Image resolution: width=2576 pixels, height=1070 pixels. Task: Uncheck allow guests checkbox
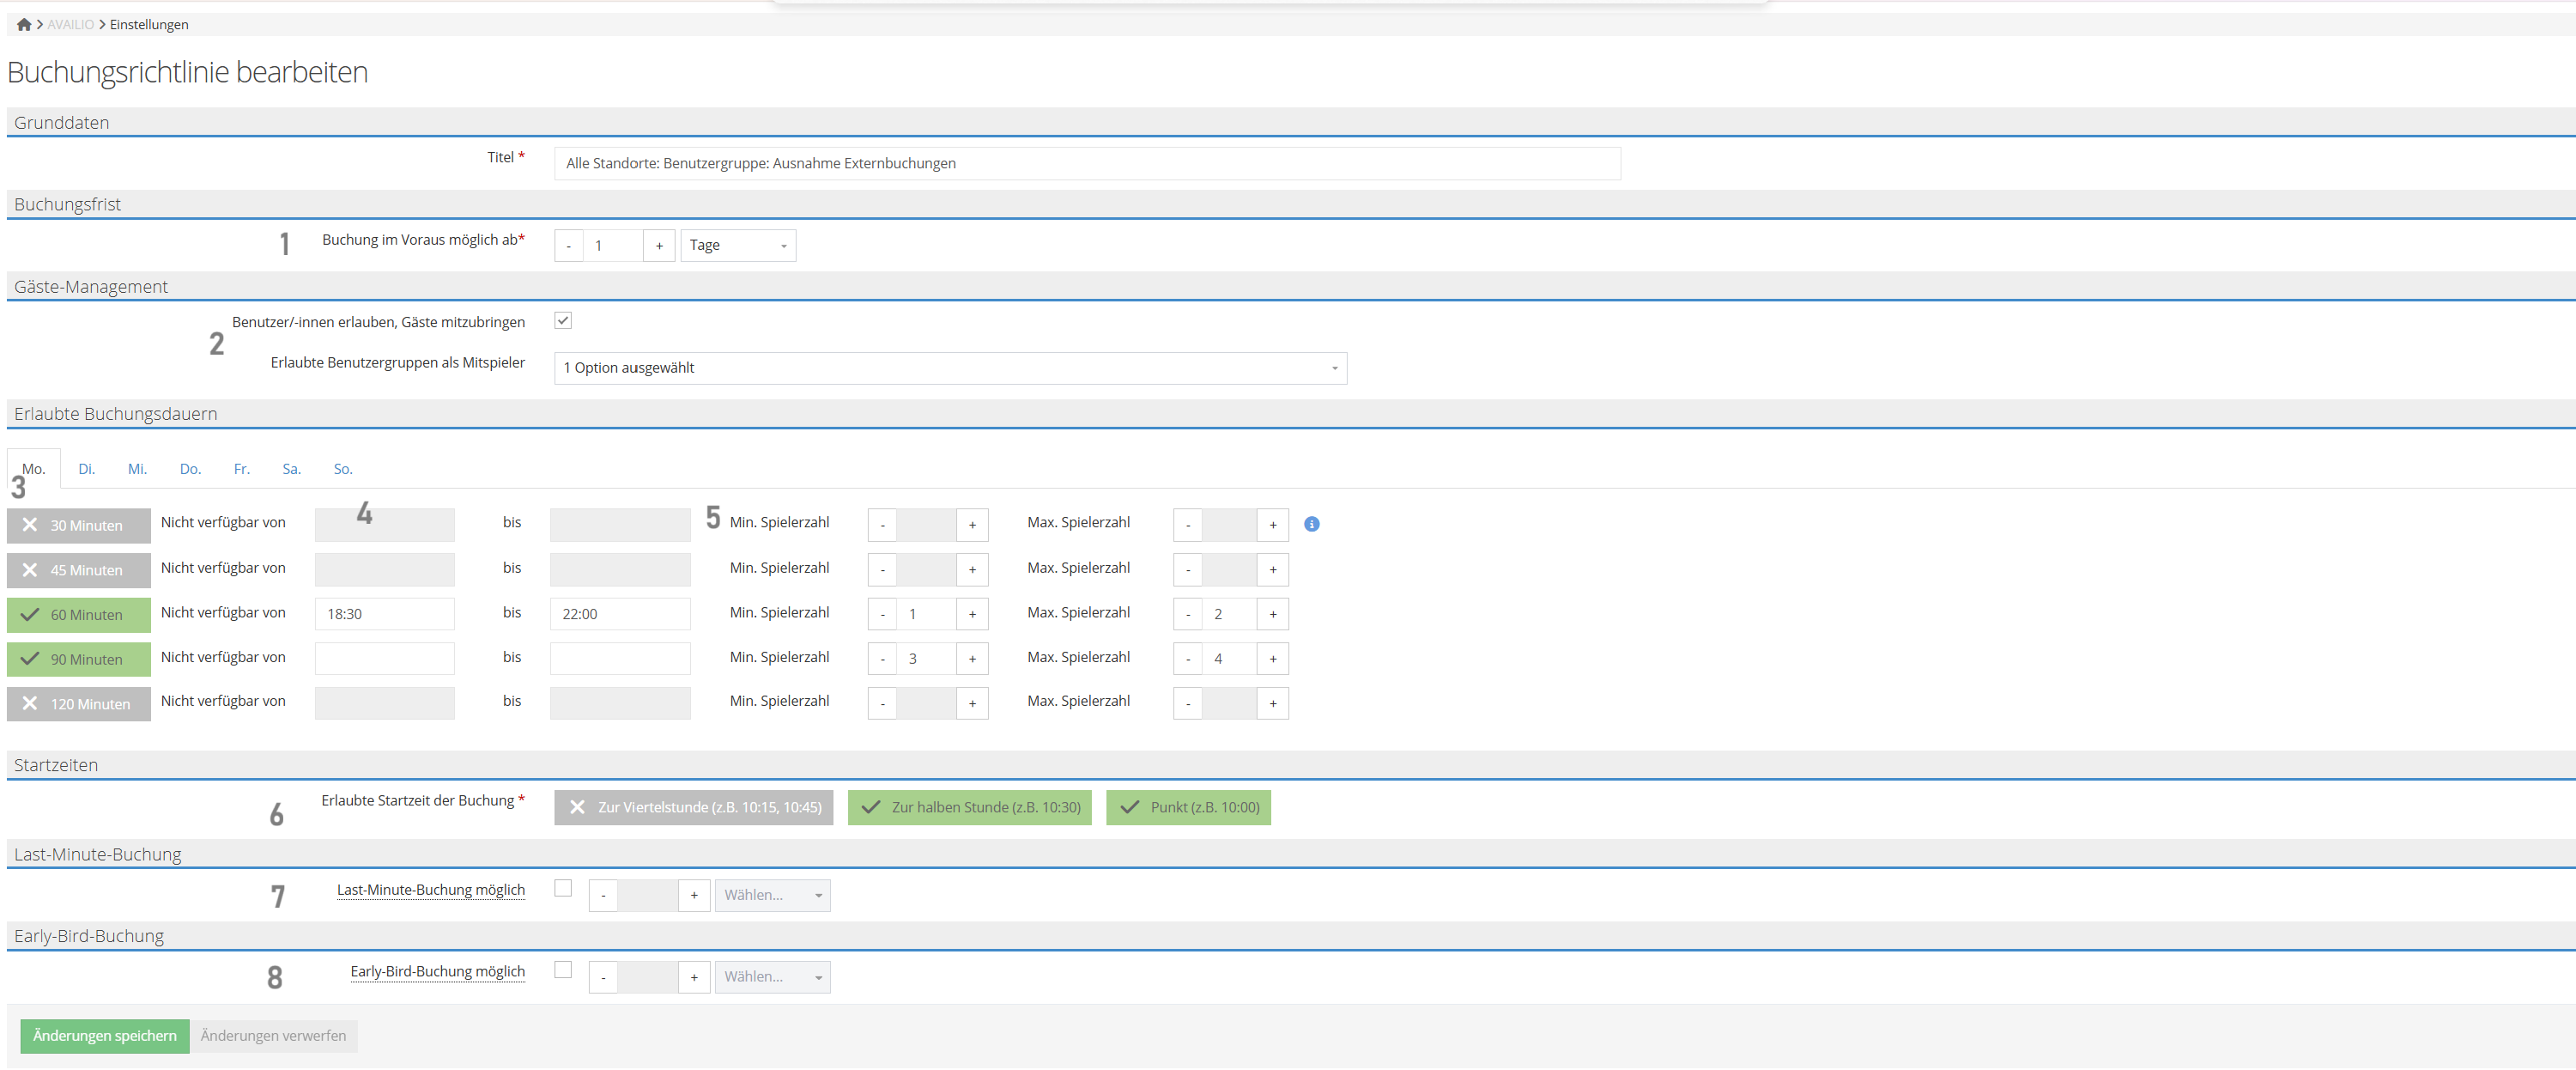[563, 320]
